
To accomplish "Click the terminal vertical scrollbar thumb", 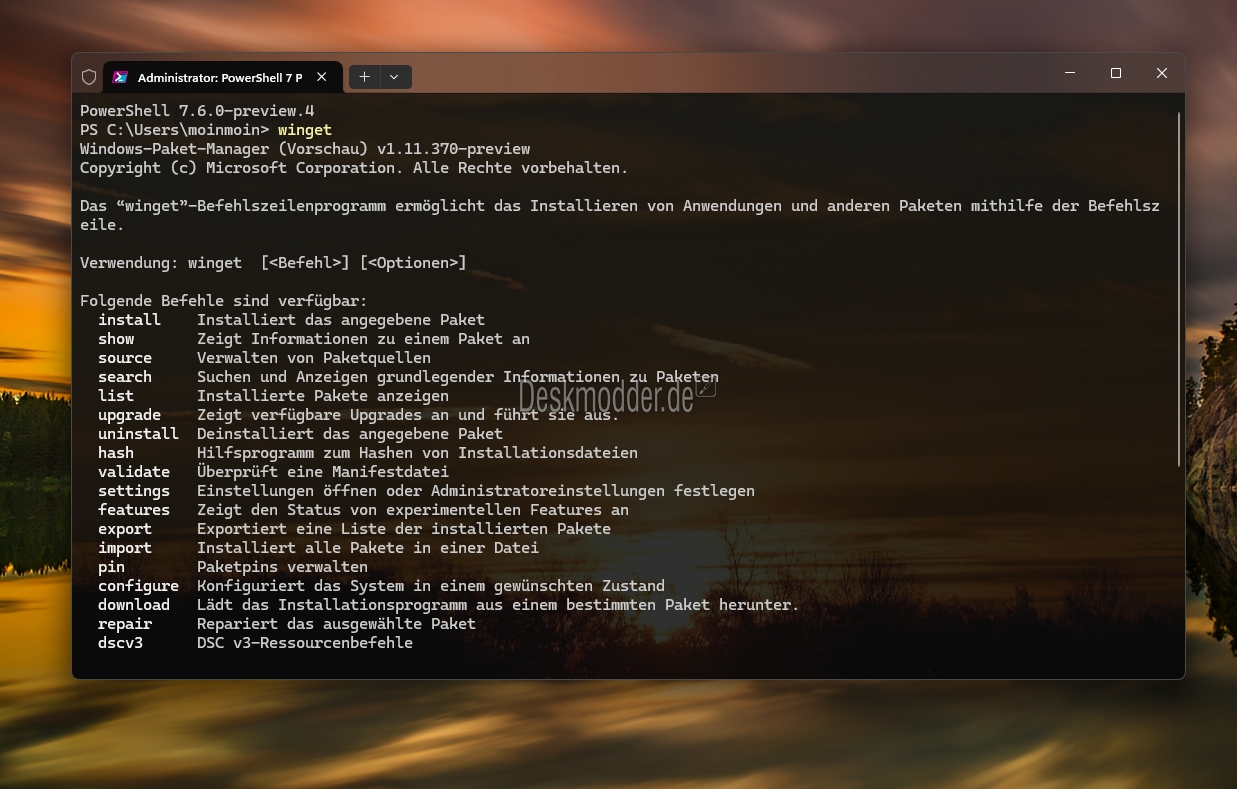I will coord(1179,289).
